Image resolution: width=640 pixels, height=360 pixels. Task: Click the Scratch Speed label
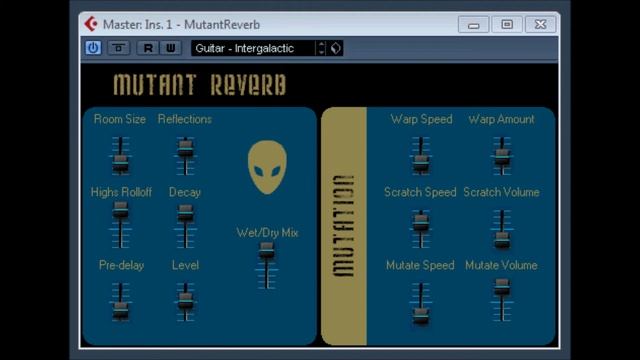[420, 192]
